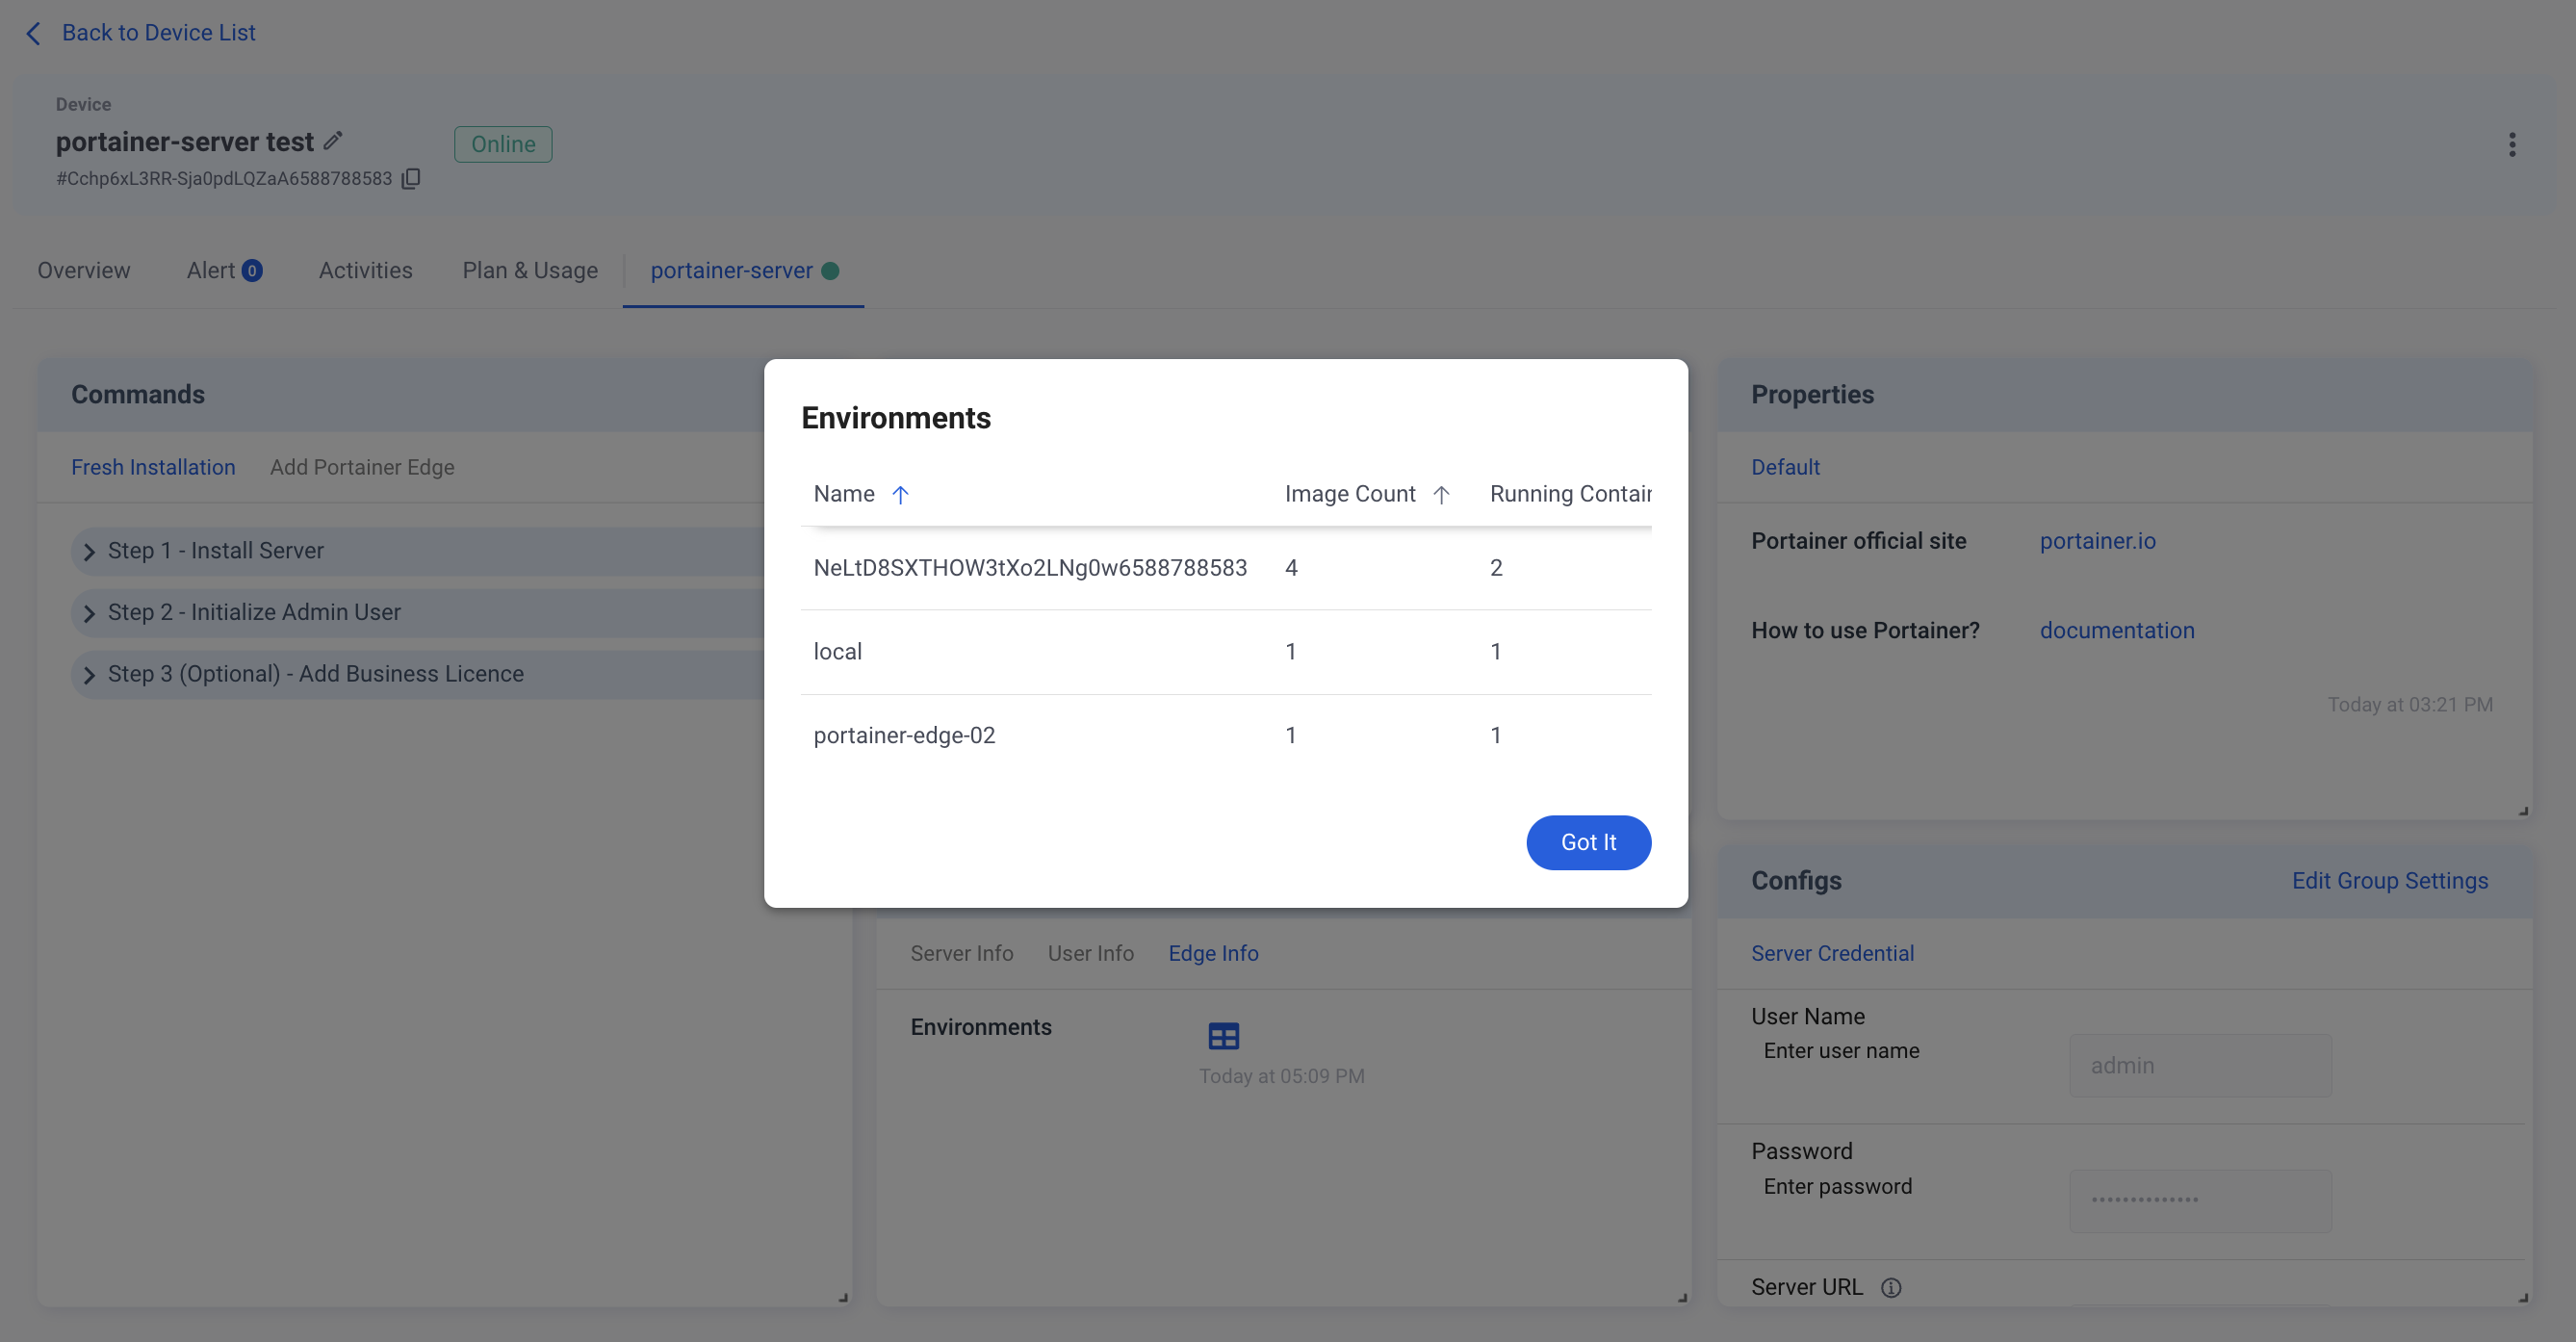Select Server Credential configs tab
The width and height of the screenshot is (2576, 1342).
tap(1832, 954)
